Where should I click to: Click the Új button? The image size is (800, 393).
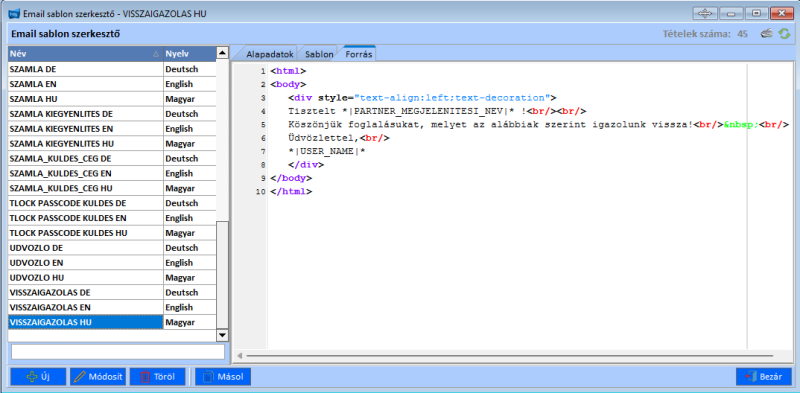tap(38, 377)
